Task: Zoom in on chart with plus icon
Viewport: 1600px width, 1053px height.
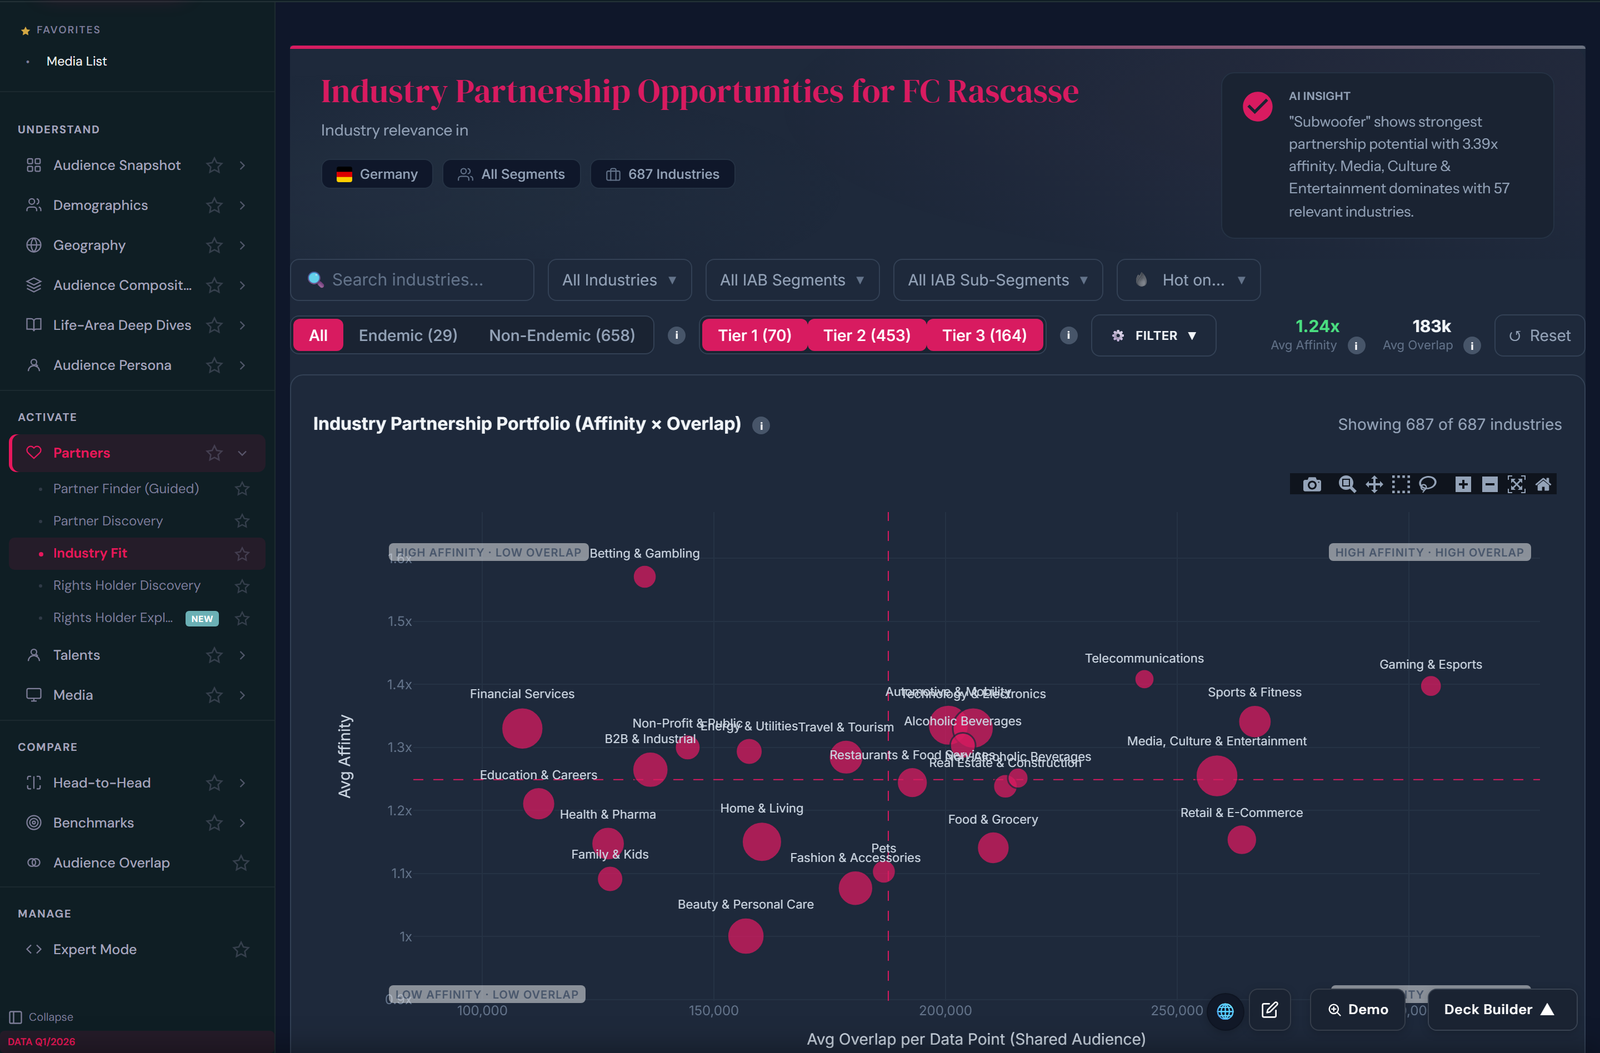Action: 1463,484
